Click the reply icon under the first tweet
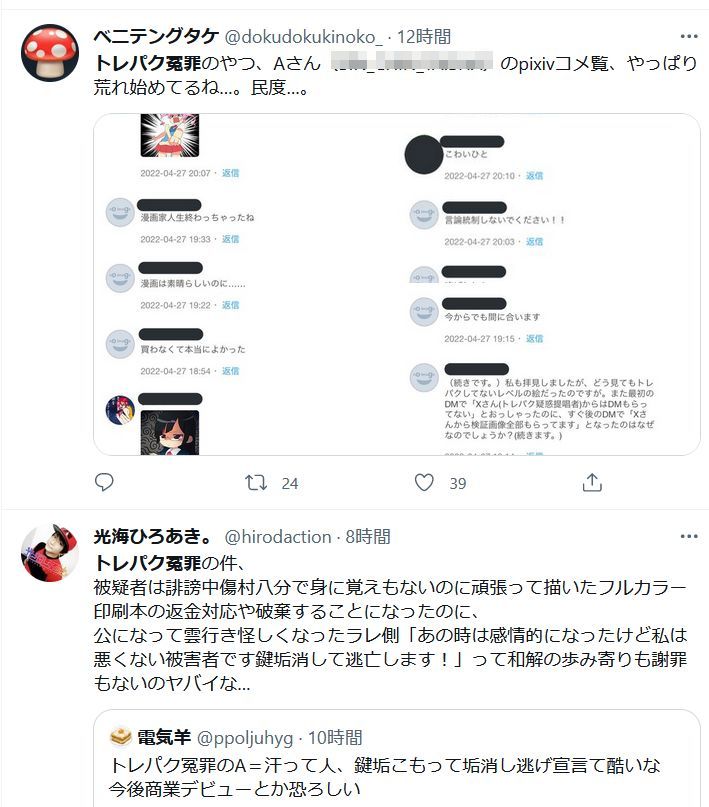The width and height of the screenshot is (709, 807). tap(104, 482)
